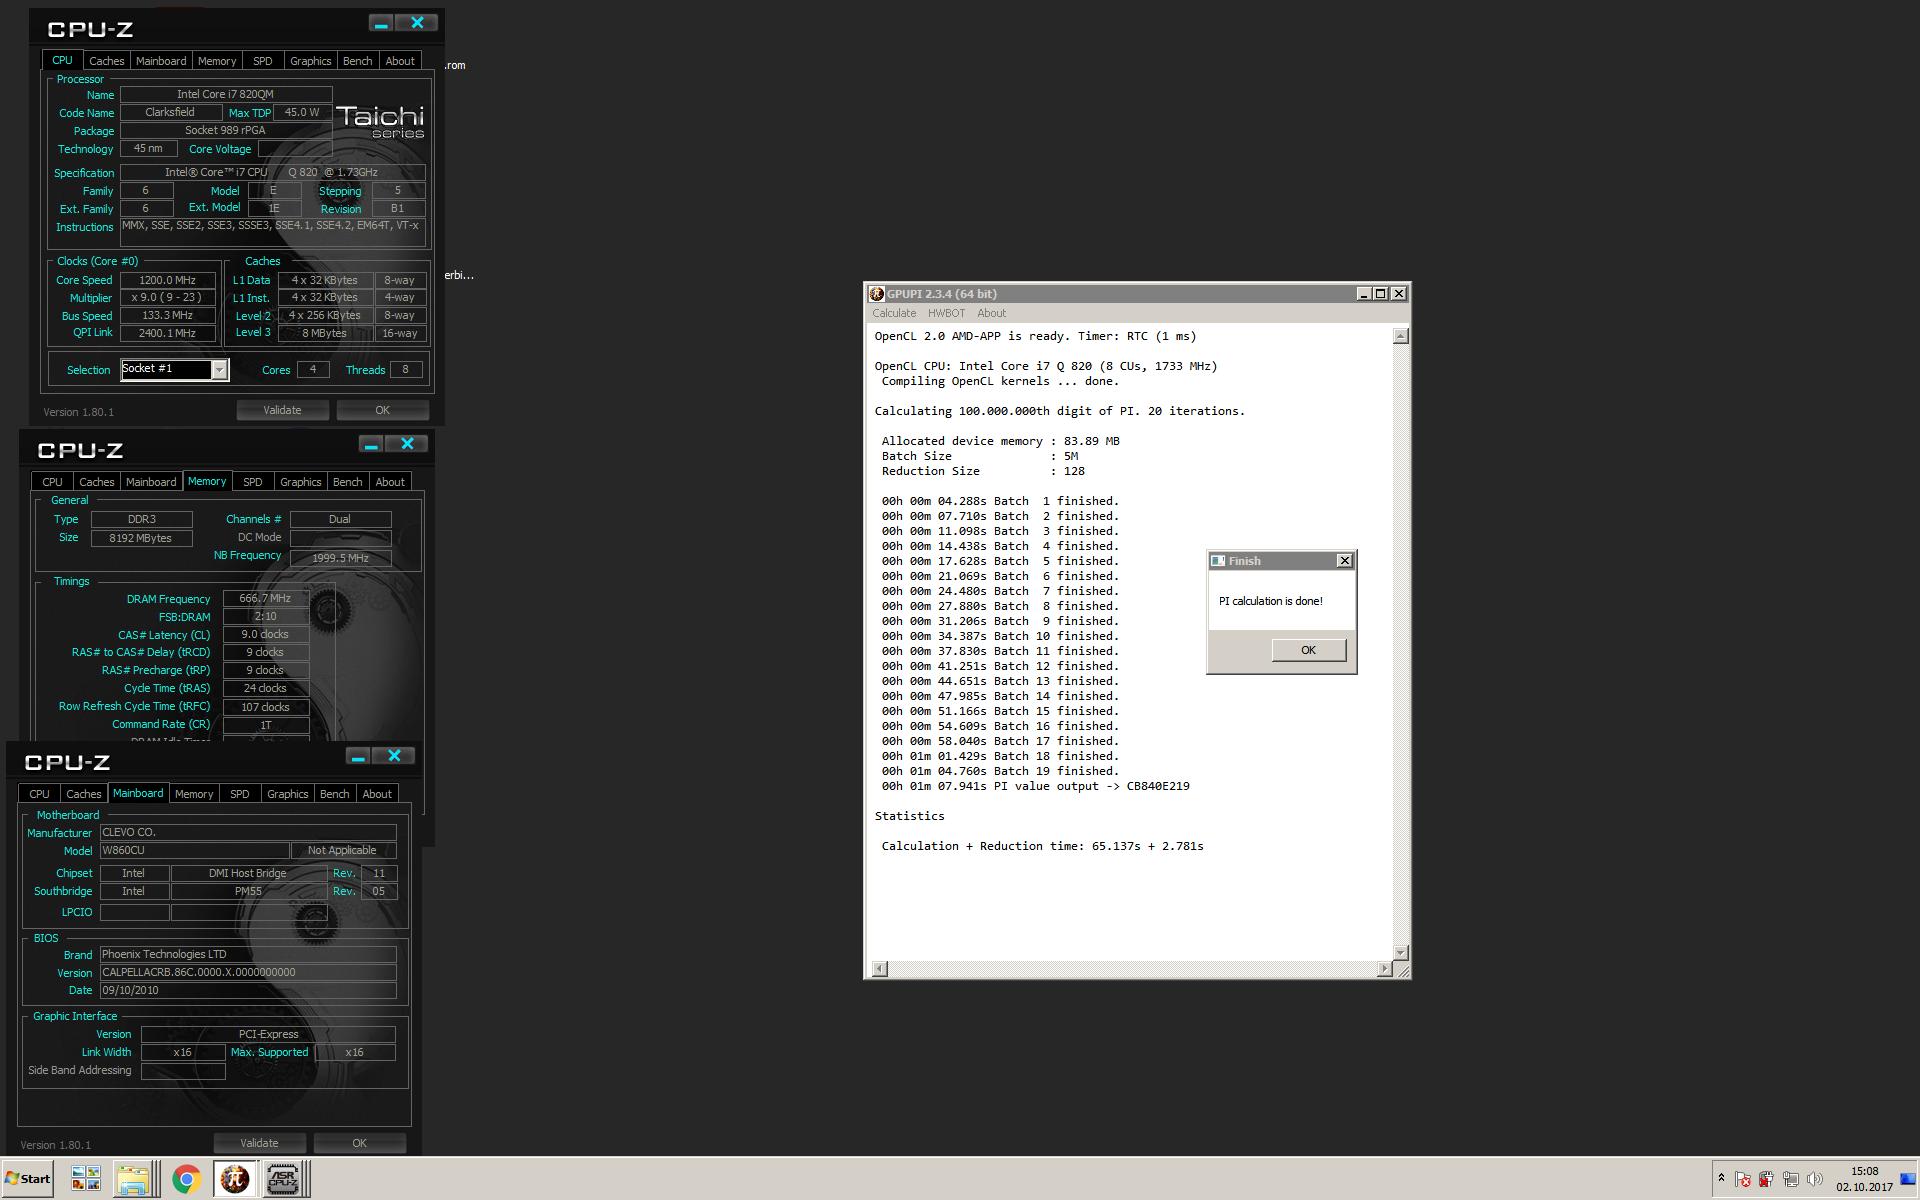Click the GPUPI horizontal scrollbar right arrow
The image size is (1920, 1200).
click(x=1385, y=968)
